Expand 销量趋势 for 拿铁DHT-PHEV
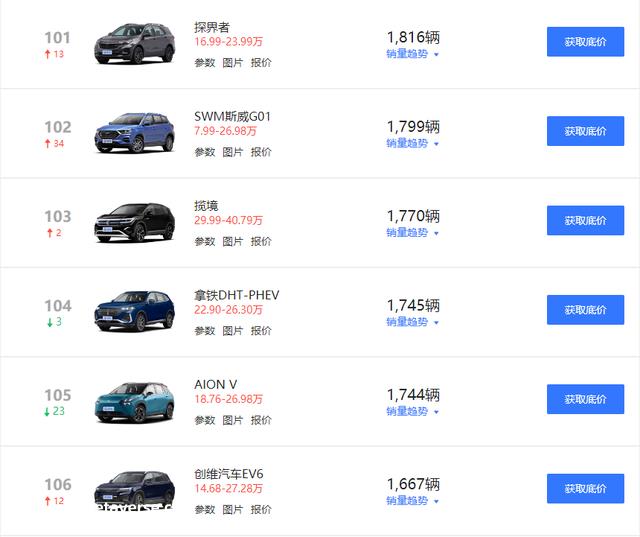The image size is (640, 537). coord(412,322)
